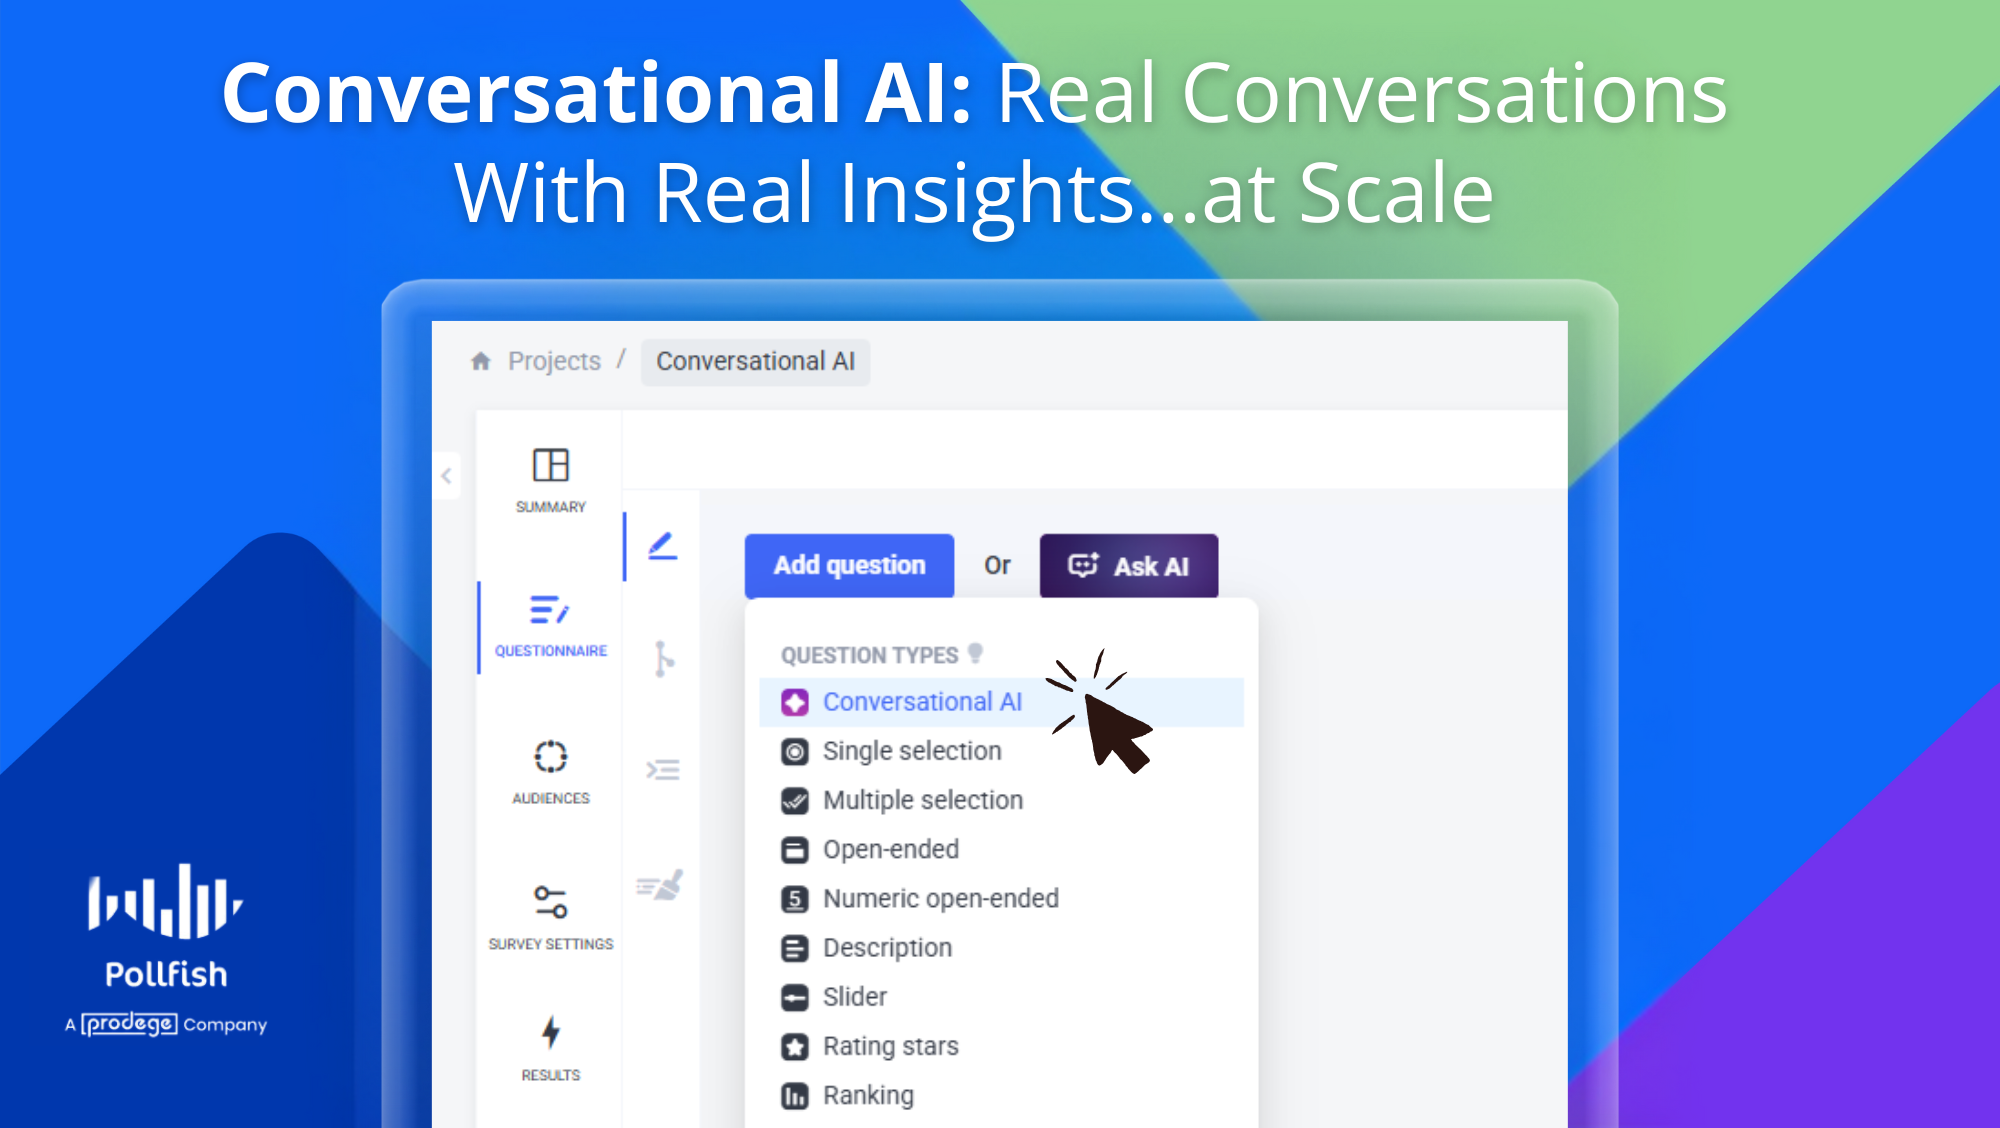Image resolution: width=2000 pixels, height=1128 pixels.
Task: Choose Ranking question type
Action: click(x=1001, y=1095)
